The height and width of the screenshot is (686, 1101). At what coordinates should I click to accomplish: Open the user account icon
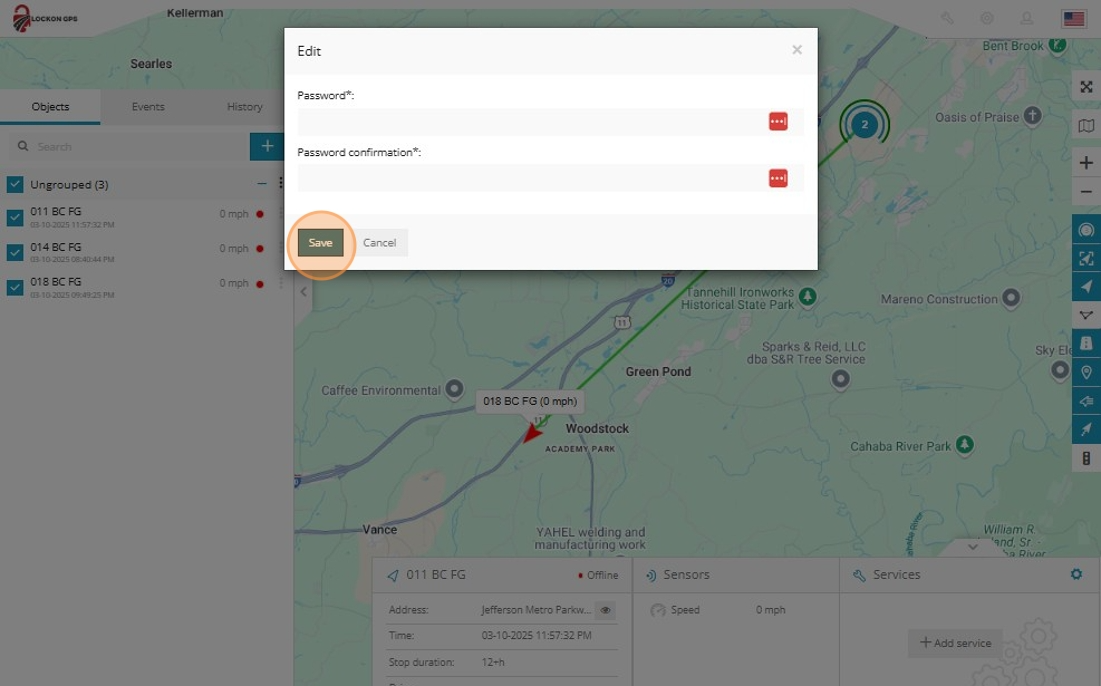[1027, 18]
